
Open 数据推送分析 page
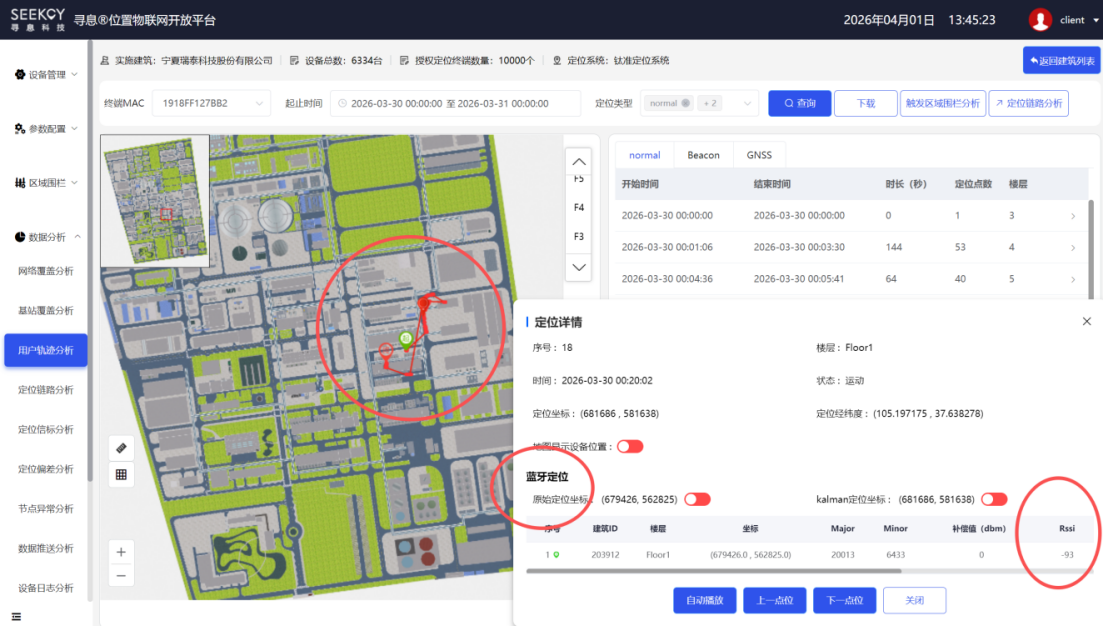[x=46, y=549]
